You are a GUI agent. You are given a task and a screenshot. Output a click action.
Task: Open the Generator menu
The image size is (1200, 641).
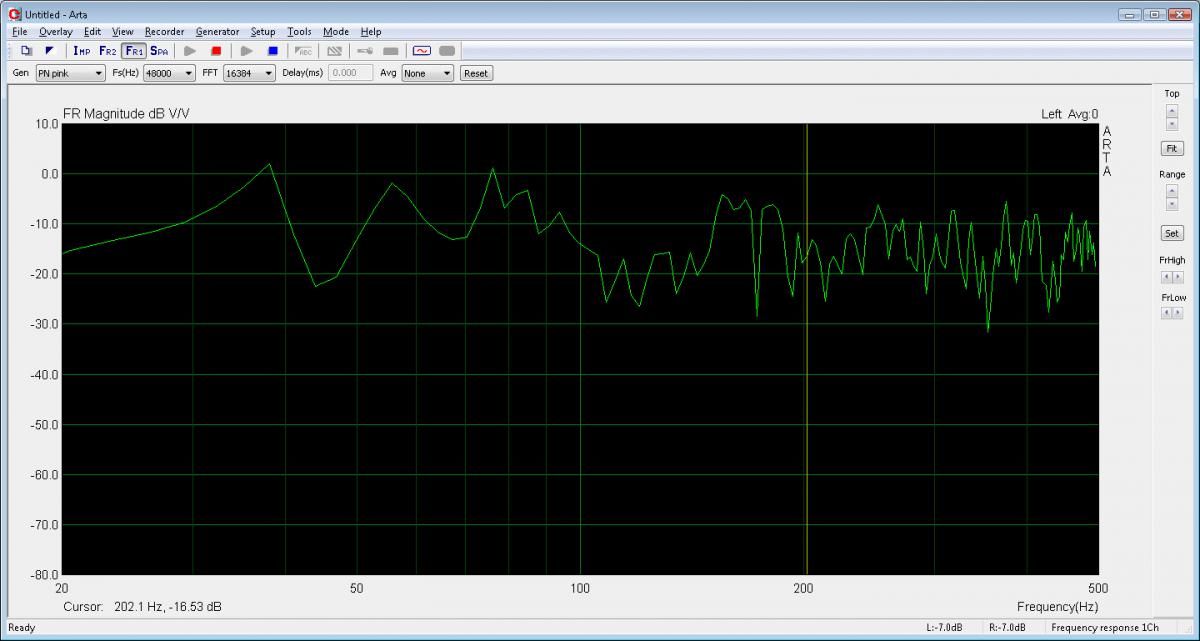[x=217, y=32]
